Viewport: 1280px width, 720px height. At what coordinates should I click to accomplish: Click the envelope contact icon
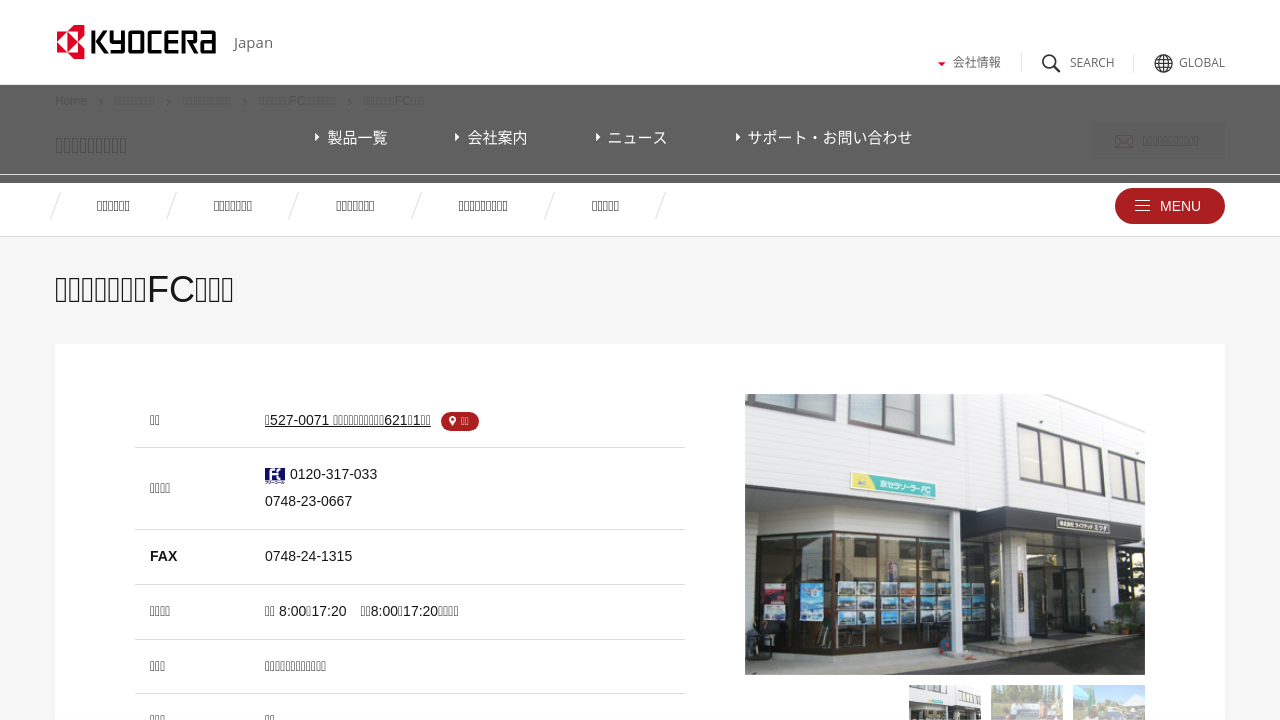(x=1124, y=142)
